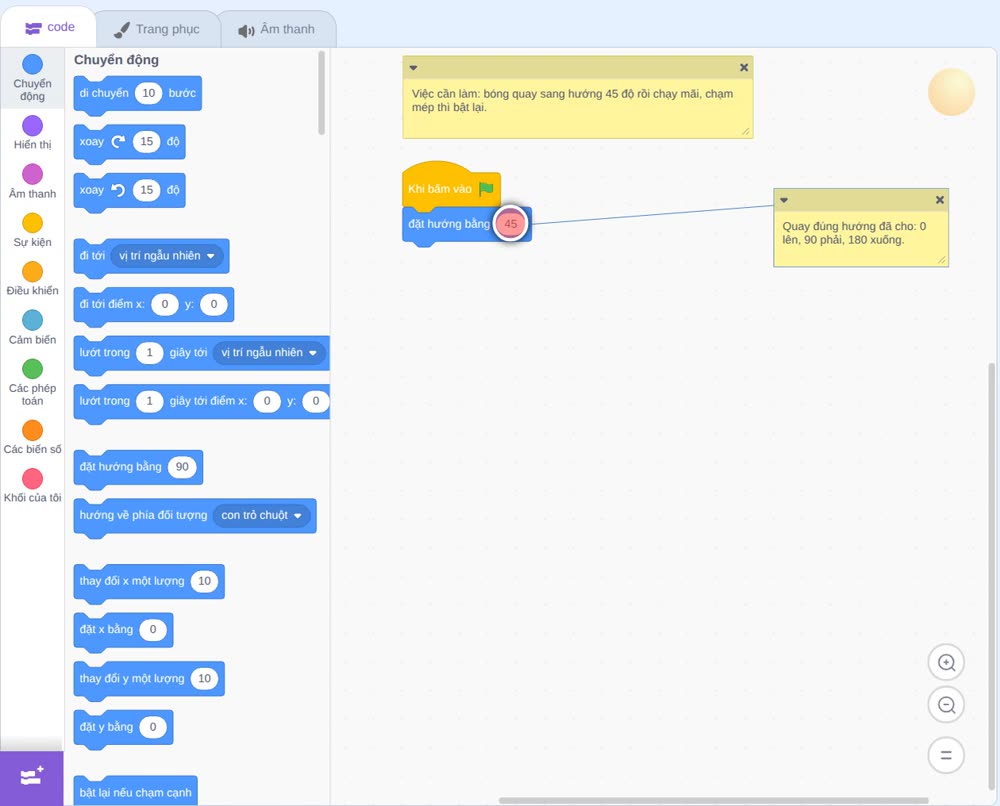1000x806 pixels.
Task: Select the Âm thanh category circle
Action: (33, 173)
